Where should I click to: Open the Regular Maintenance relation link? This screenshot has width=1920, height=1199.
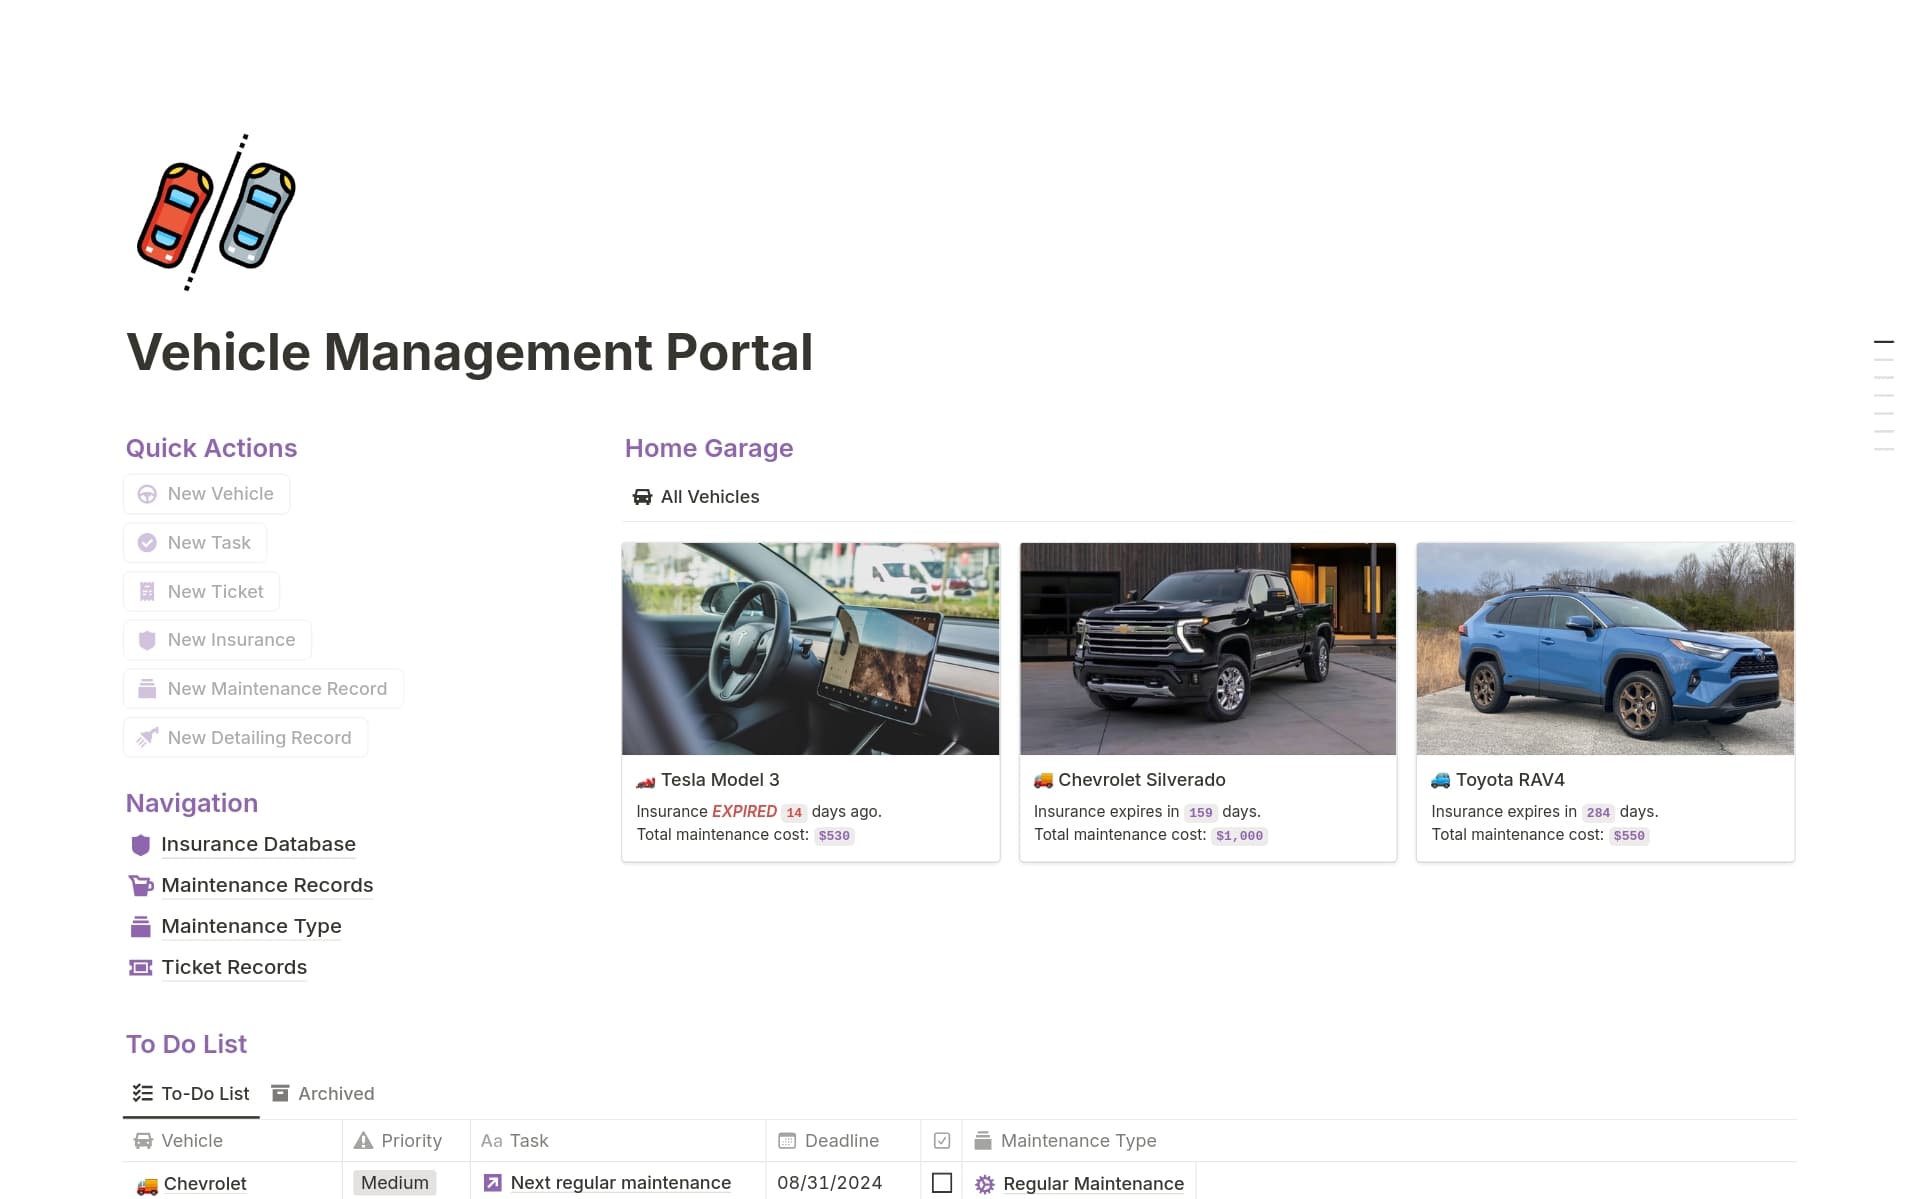click(x=1092, y=1184)
